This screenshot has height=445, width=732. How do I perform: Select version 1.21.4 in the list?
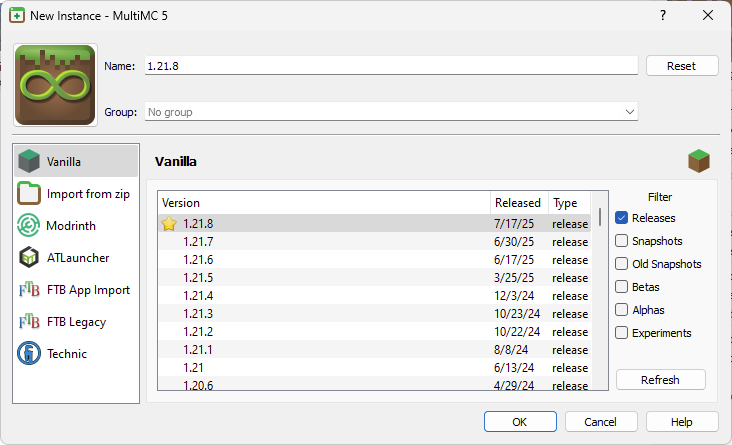pos(374,296)
